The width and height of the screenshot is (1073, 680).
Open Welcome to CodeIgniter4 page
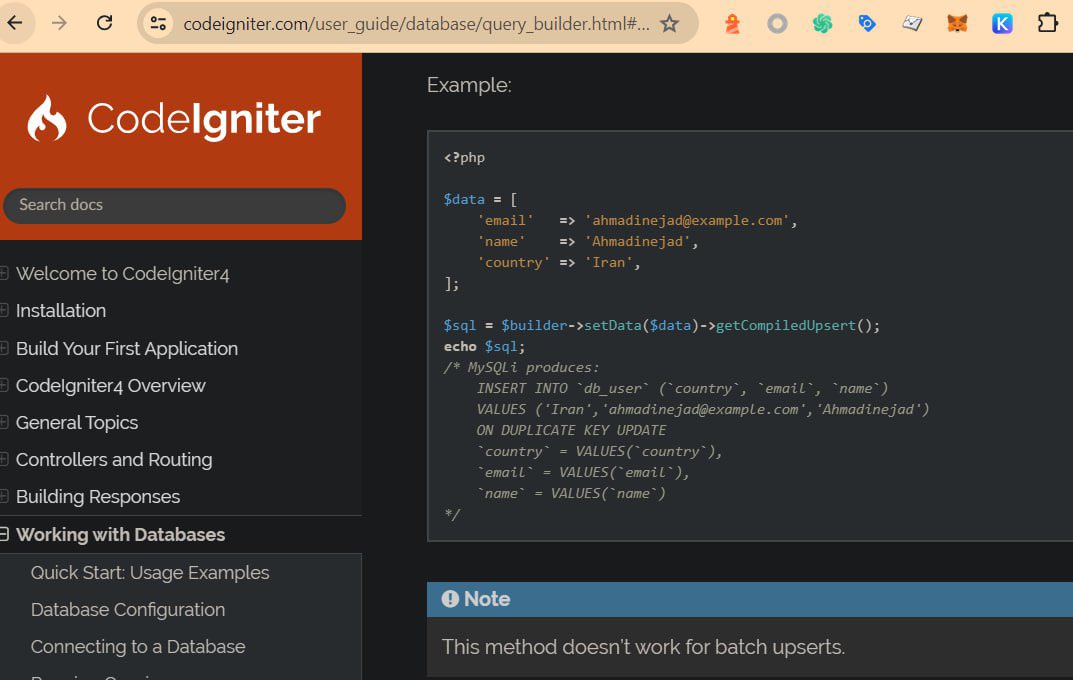[x=122, y=274]
